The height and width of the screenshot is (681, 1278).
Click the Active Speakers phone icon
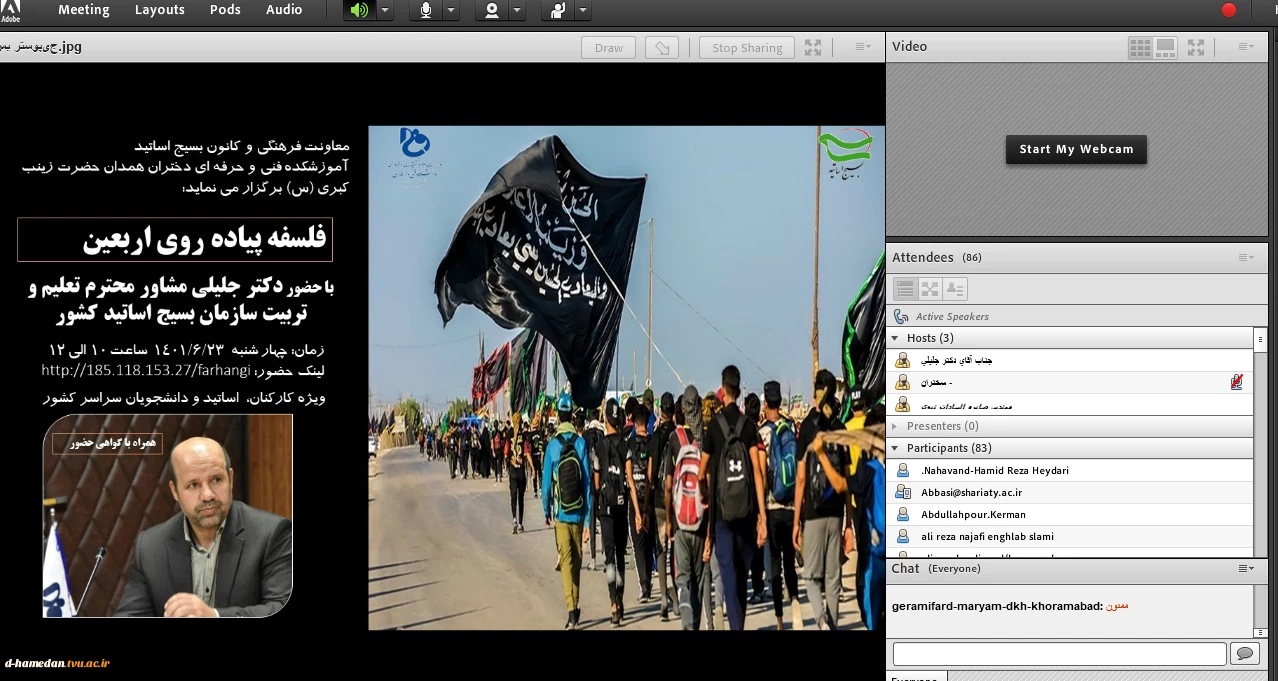901,316
